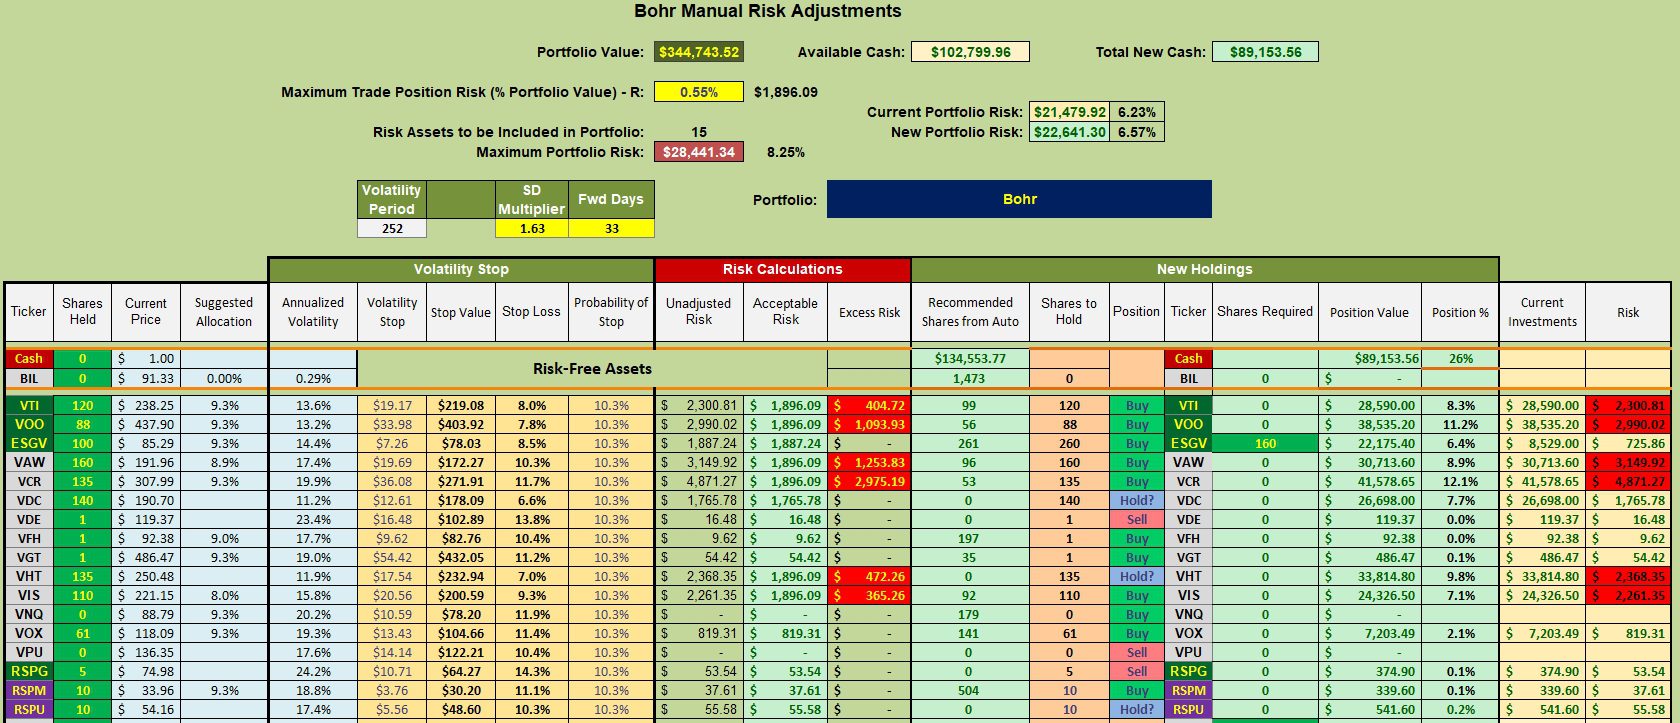Click the Bohr portfolio name cell
Image resolution: width=1680 pixels, height=723 pixels.
1019,199
